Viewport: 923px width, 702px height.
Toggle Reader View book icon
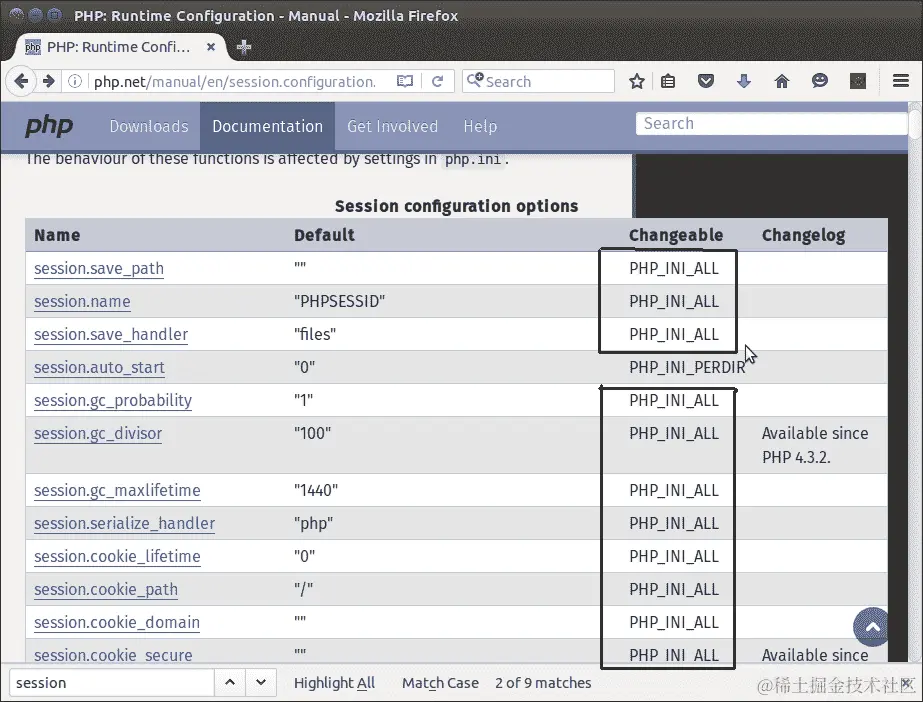pos(405,81)
